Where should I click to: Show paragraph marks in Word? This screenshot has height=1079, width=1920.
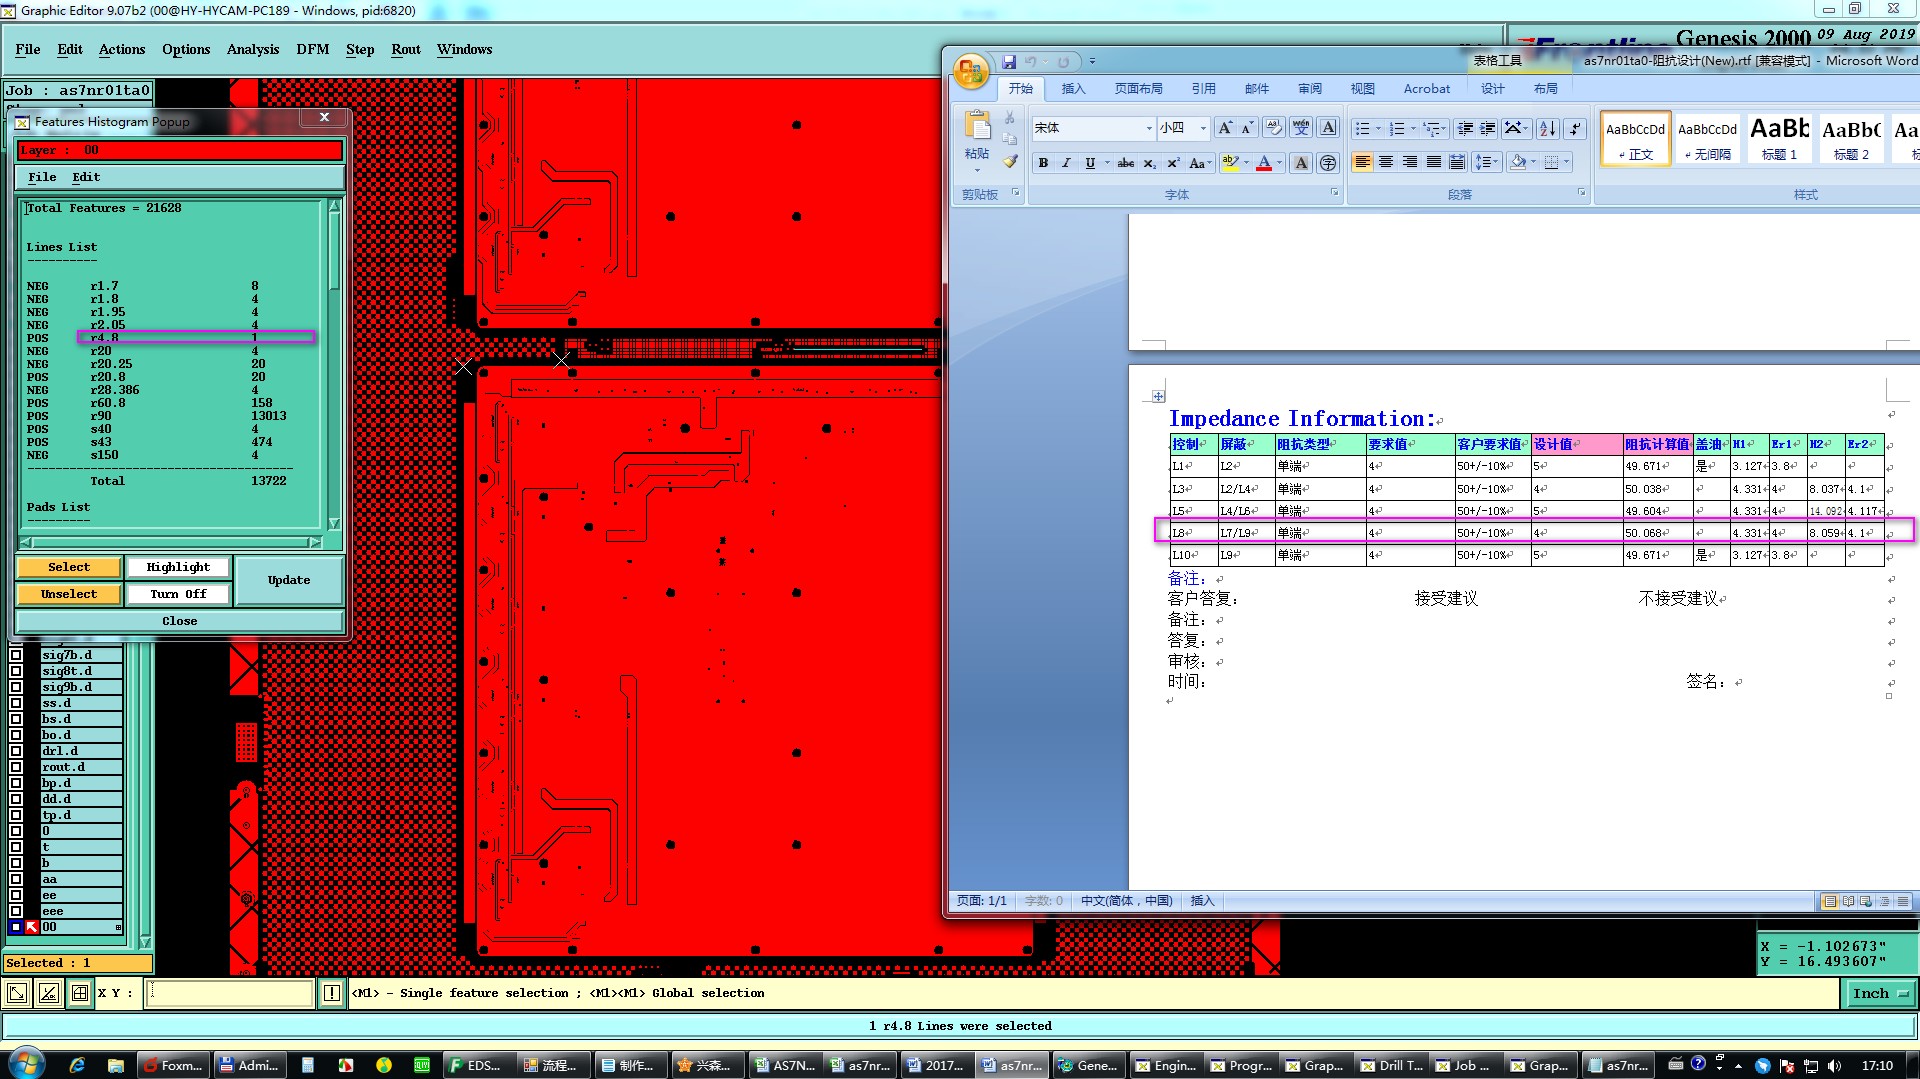[x=1575, y=128]
